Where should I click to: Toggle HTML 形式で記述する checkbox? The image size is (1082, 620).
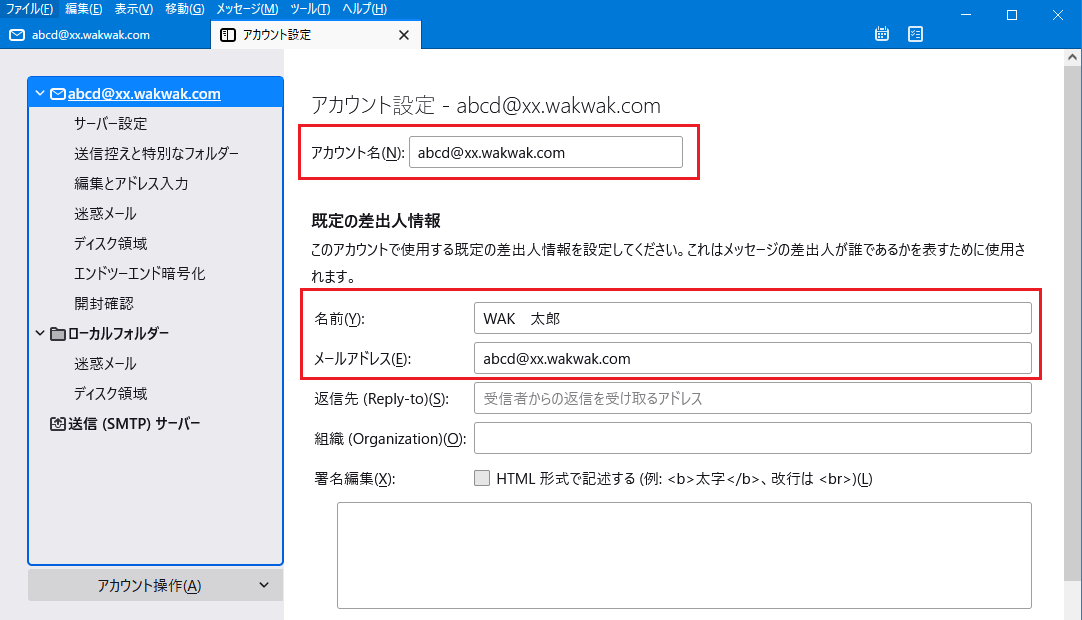click(482, 478)
